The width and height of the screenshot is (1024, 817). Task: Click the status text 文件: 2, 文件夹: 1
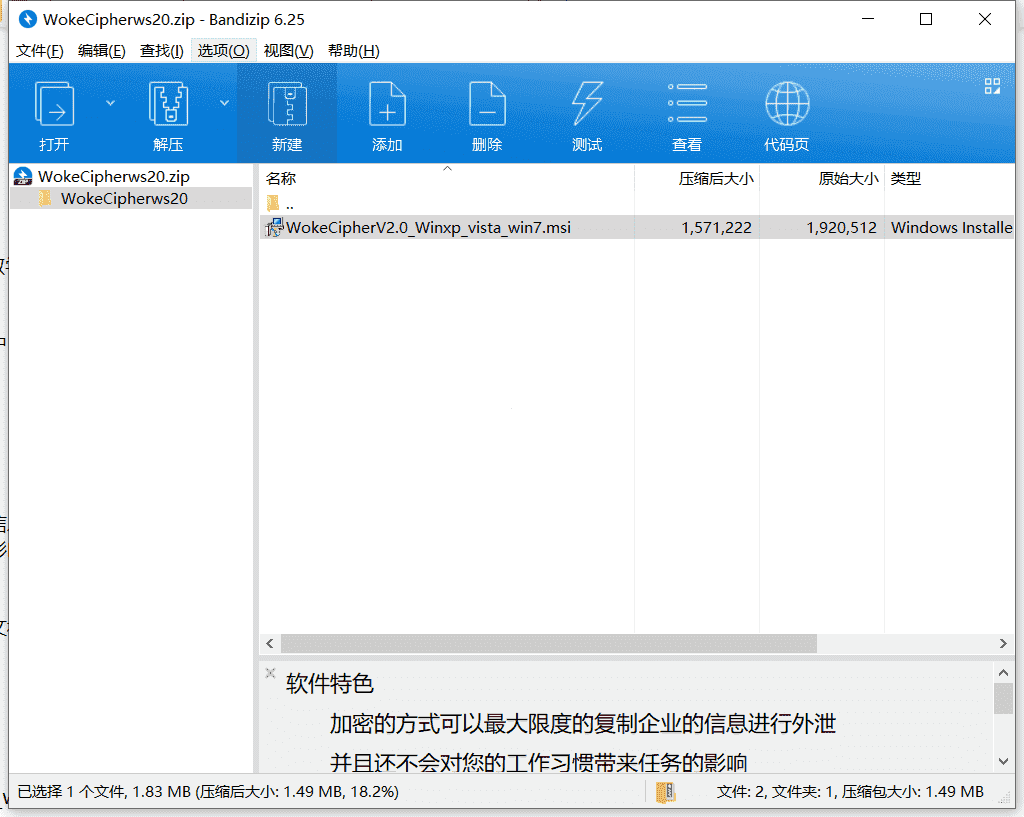[773, 792]
